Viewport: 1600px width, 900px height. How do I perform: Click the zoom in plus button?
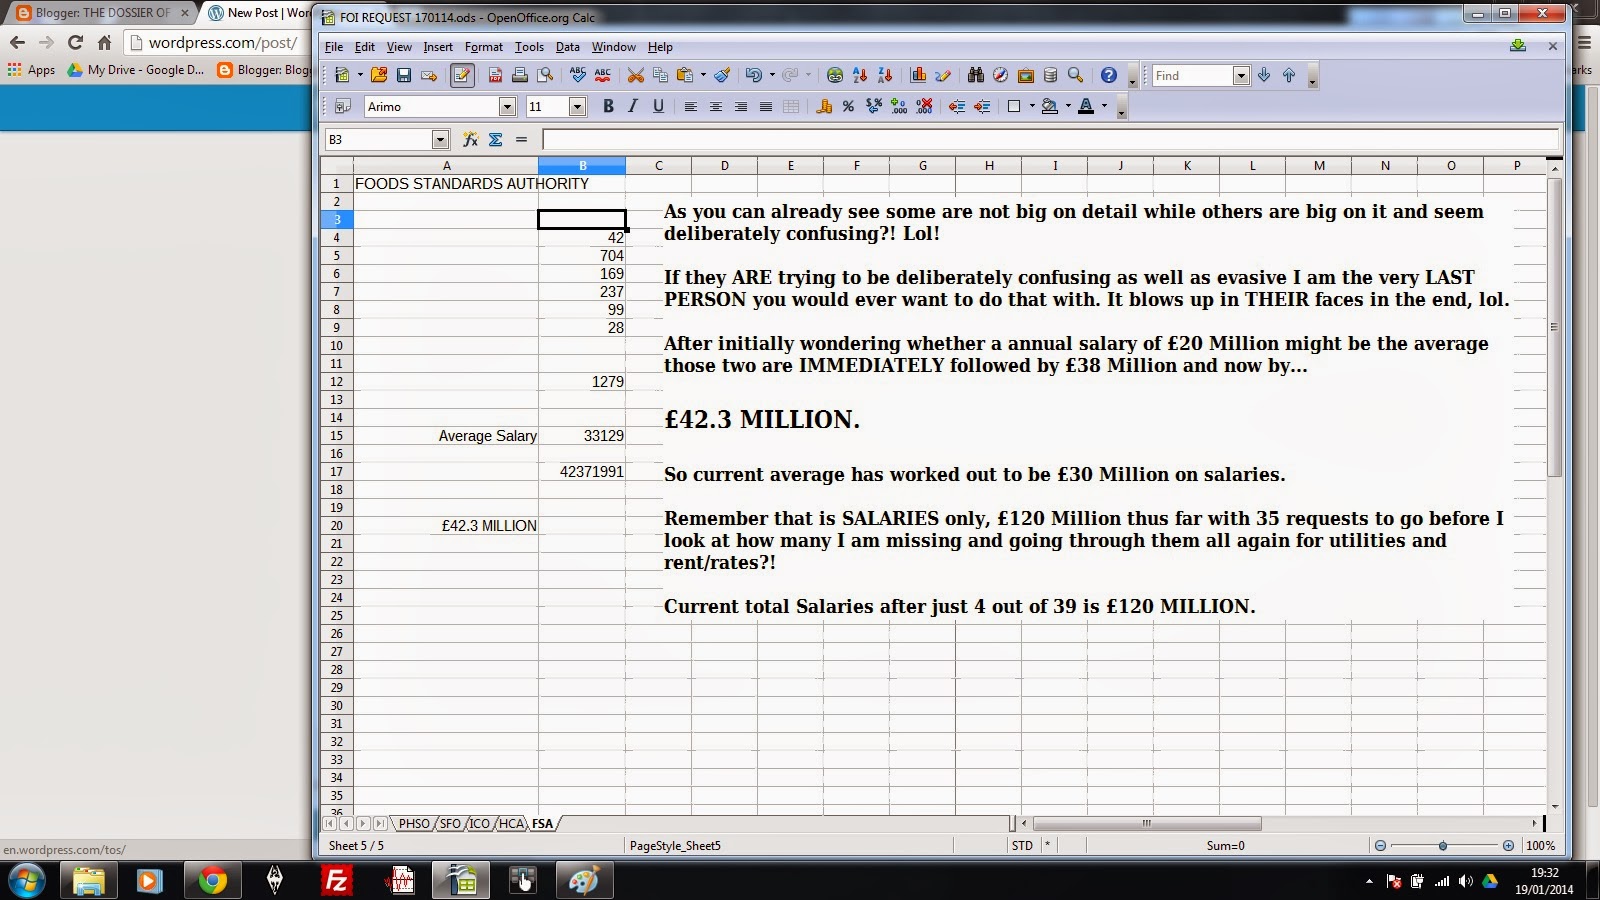tap(1508, 846)
